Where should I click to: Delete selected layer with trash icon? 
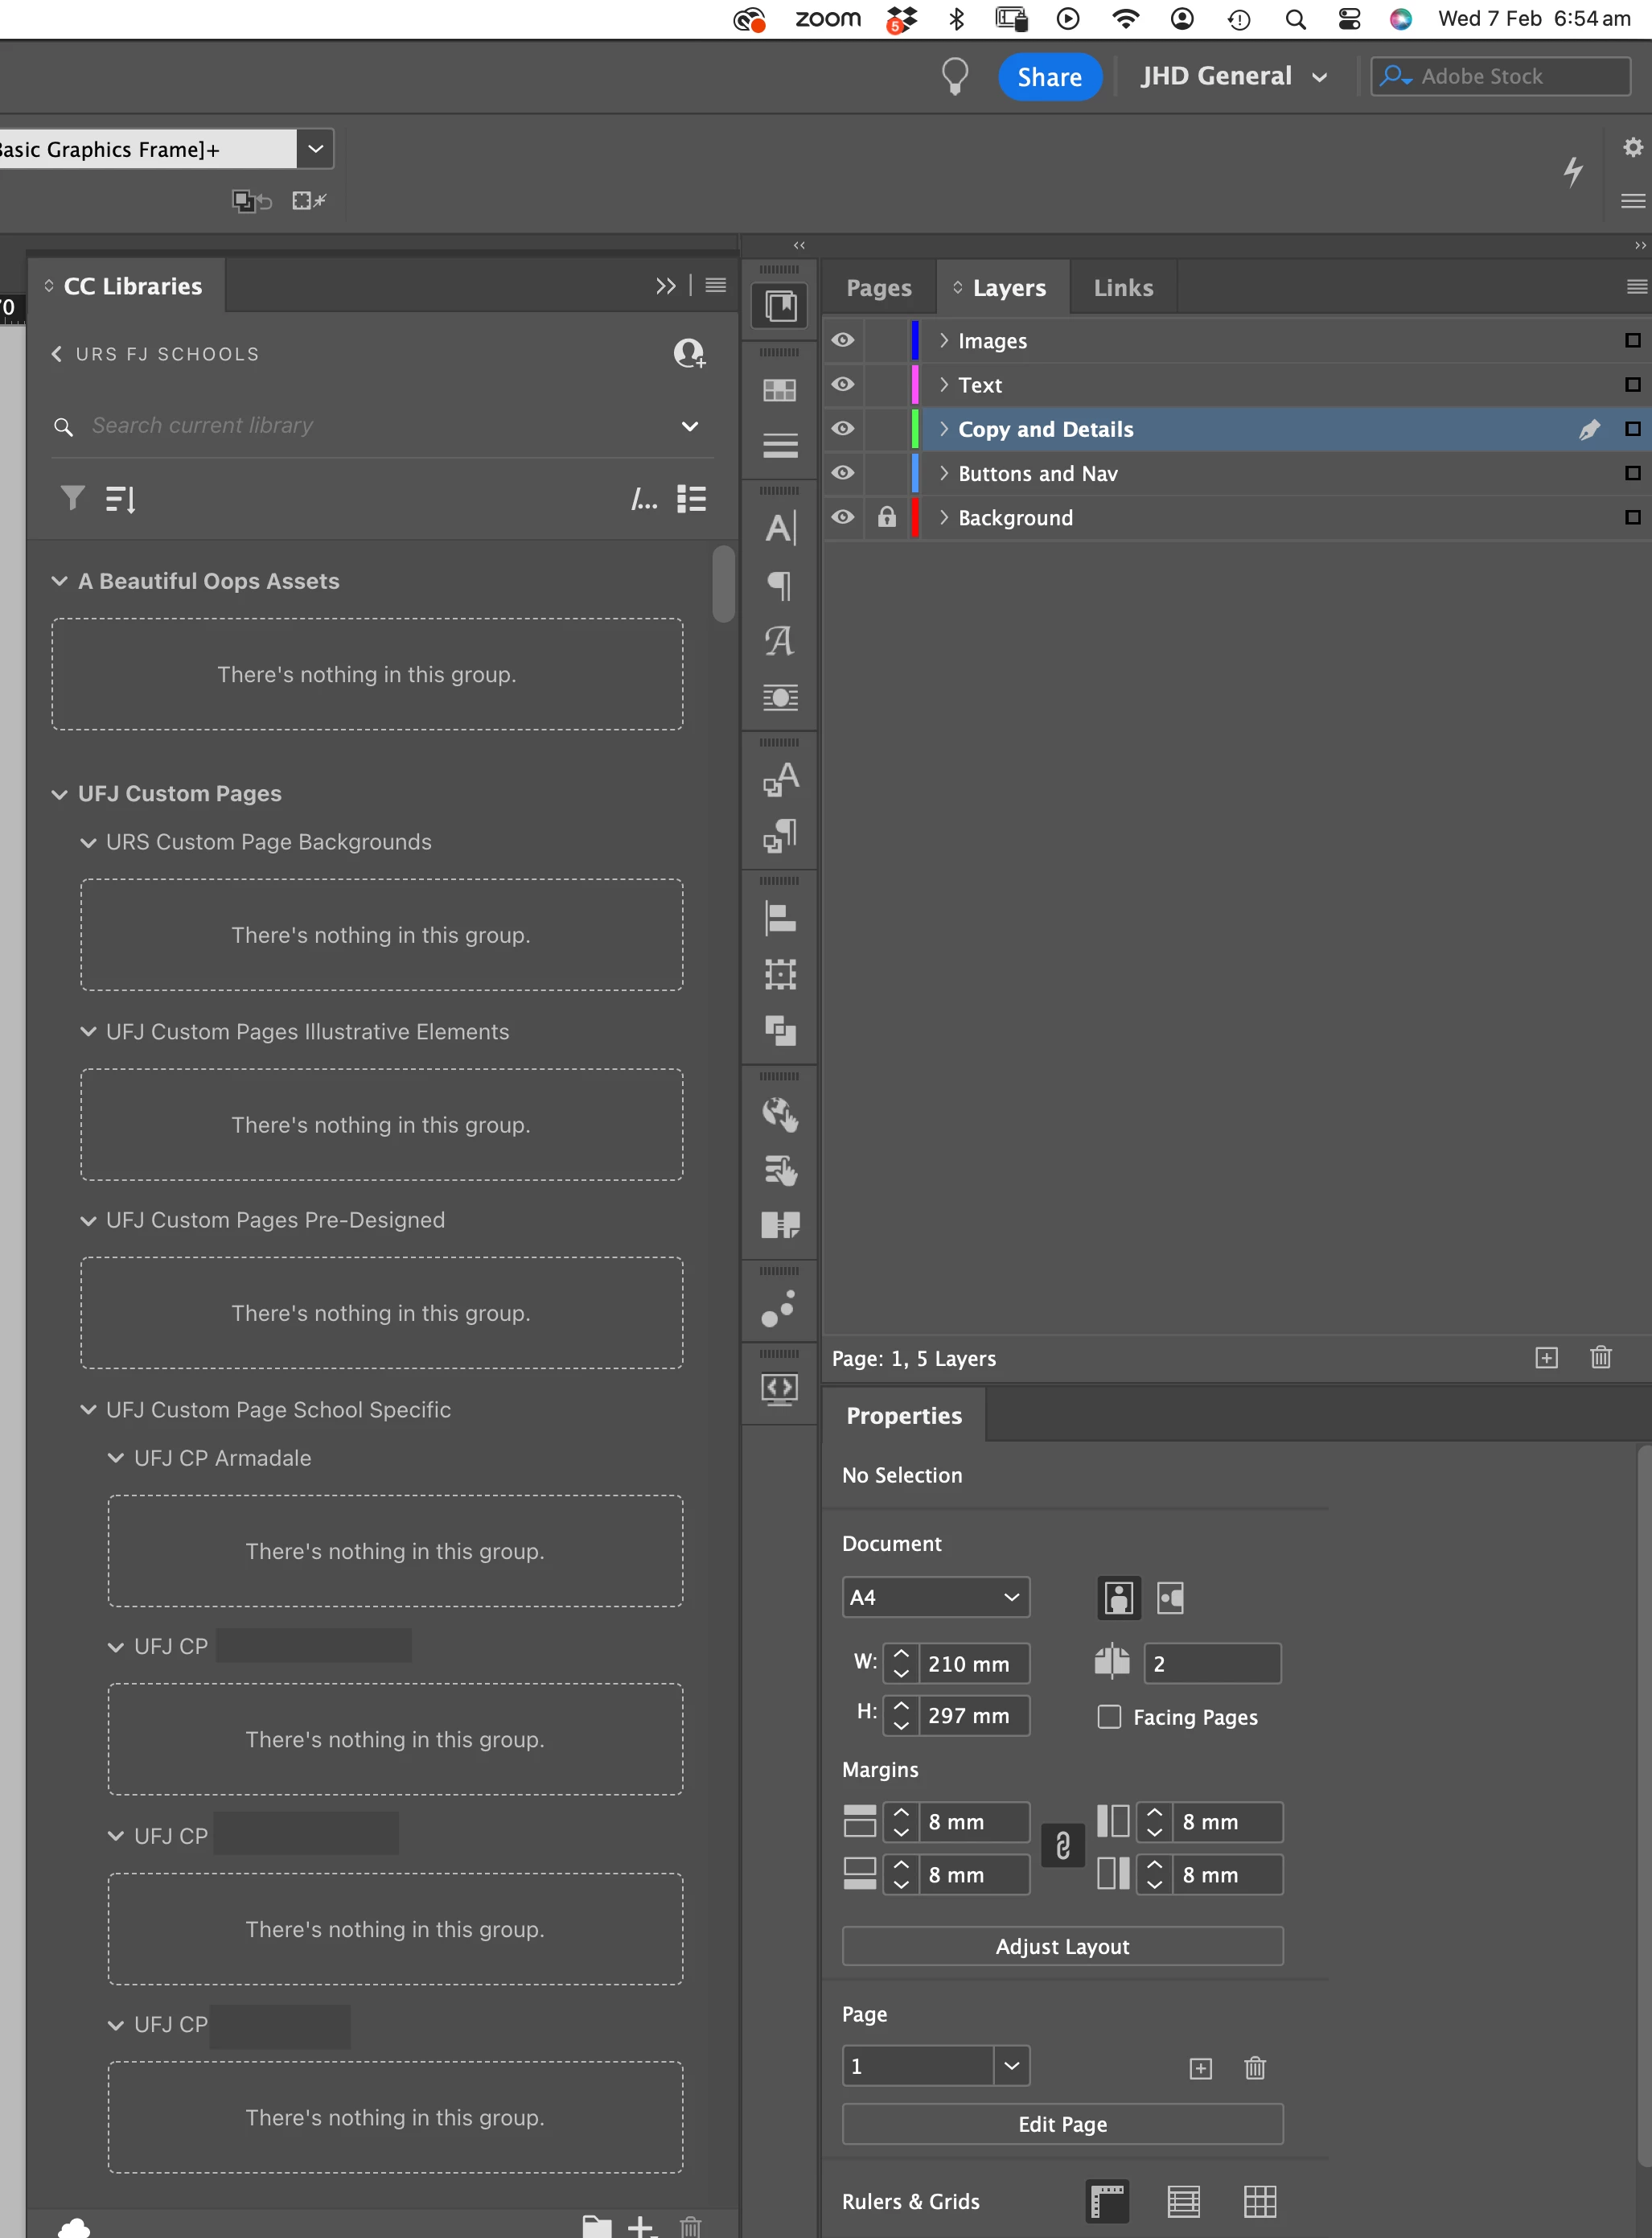click(x=1600, y=1357)
